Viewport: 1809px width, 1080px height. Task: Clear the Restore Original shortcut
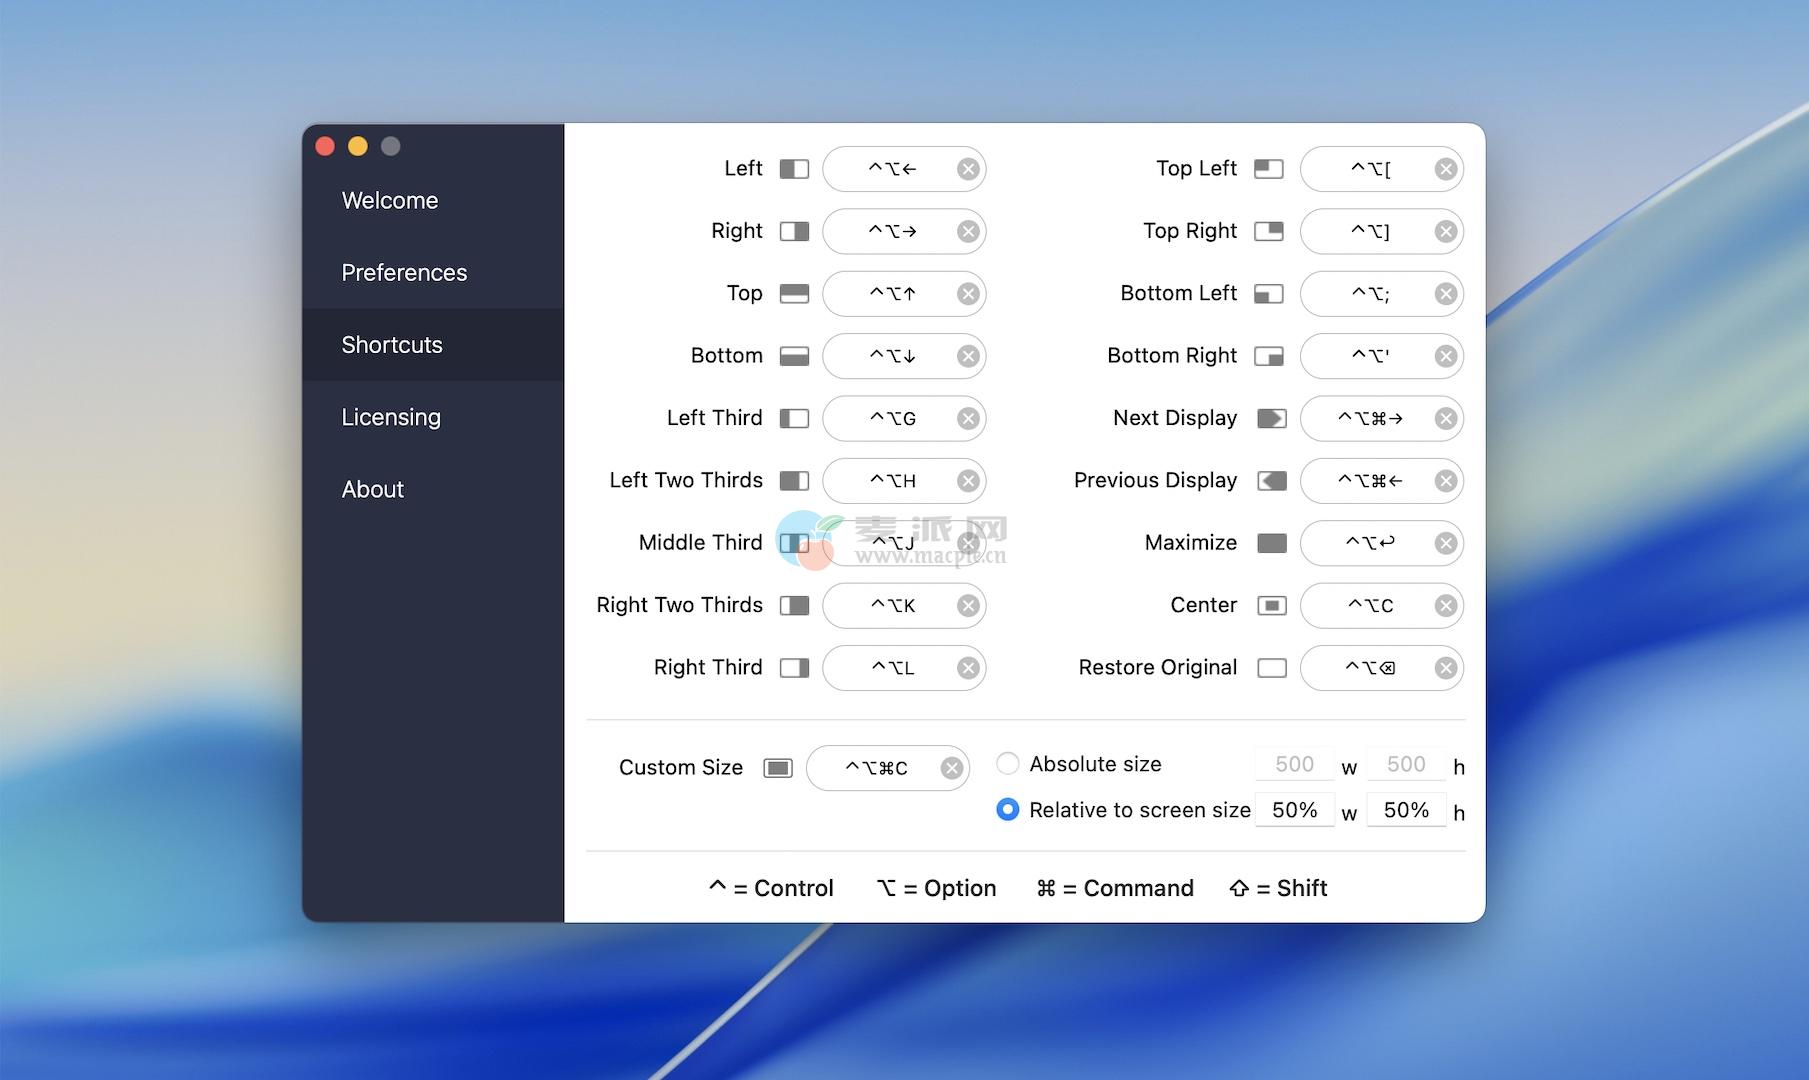click(x=1446, y=668)
